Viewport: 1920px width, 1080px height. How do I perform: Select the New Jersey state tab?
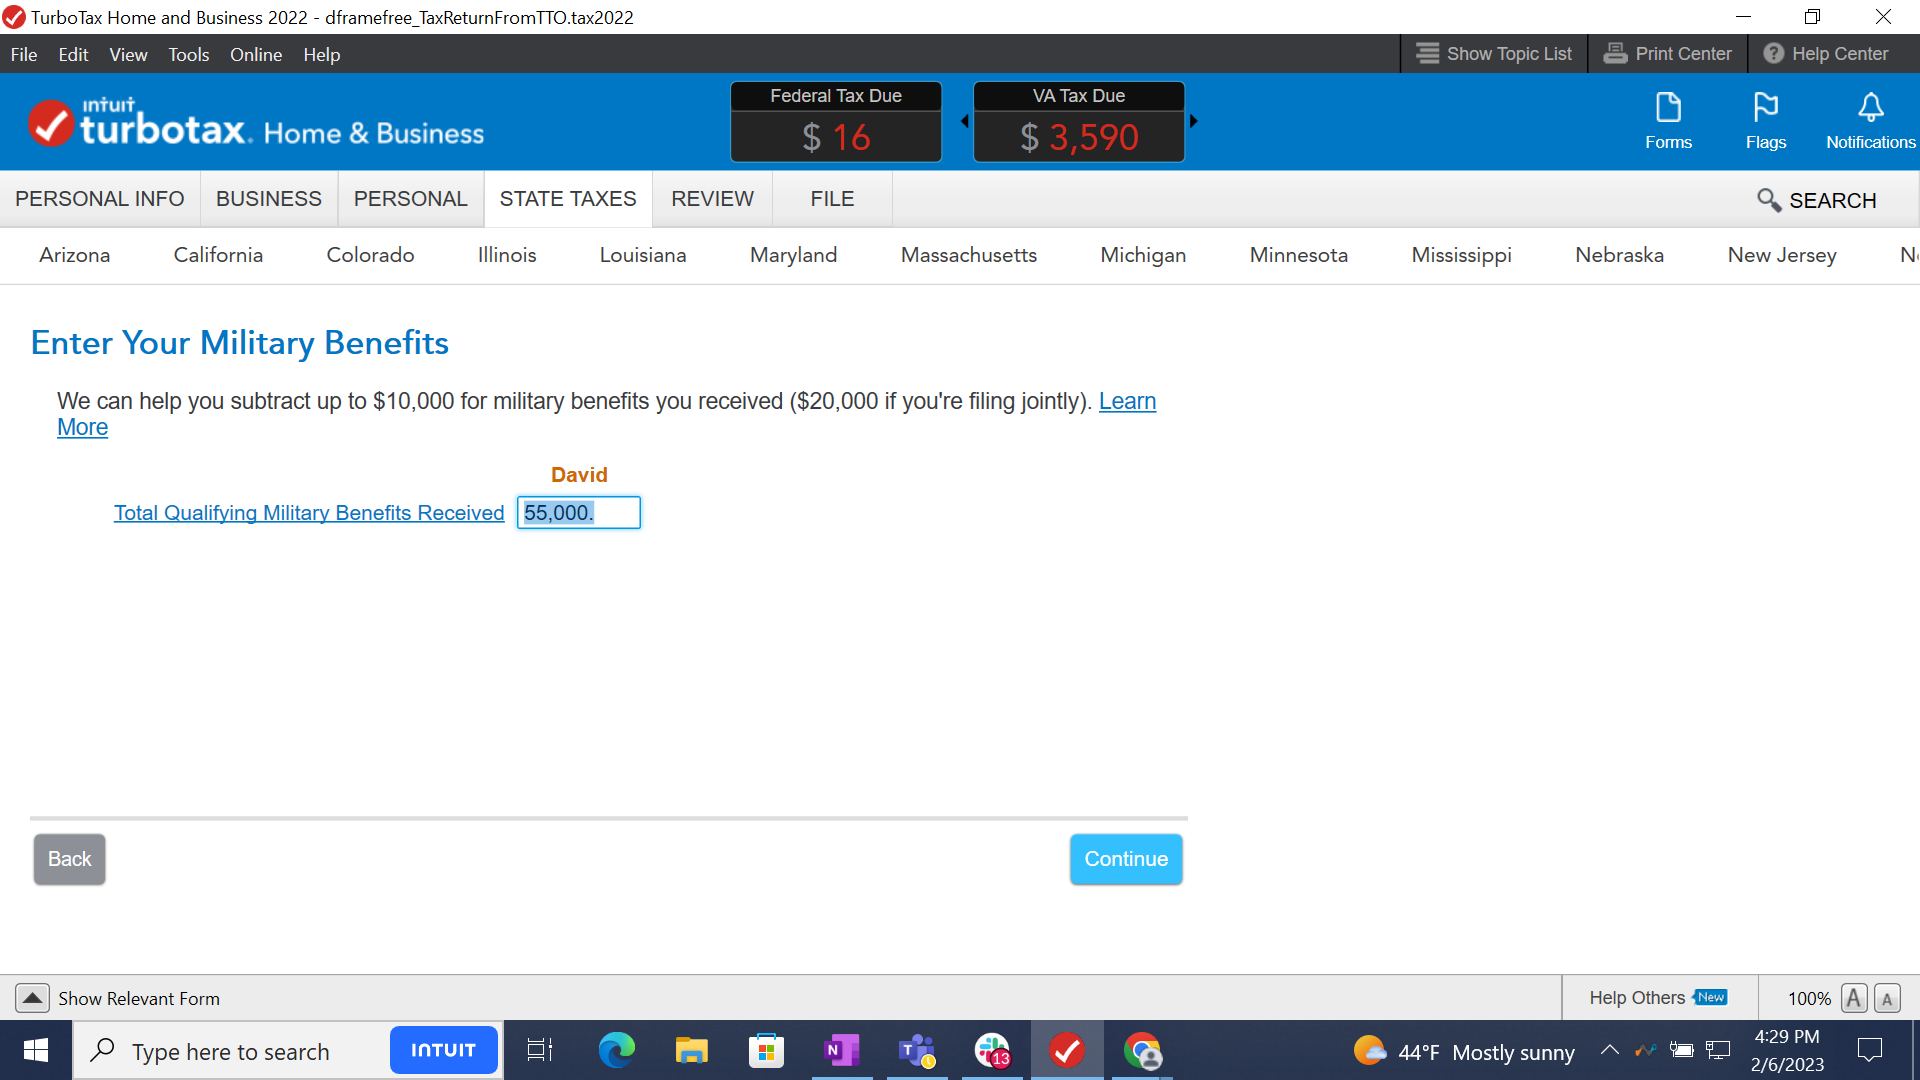pyautogui.click(x=1782, y=255)
